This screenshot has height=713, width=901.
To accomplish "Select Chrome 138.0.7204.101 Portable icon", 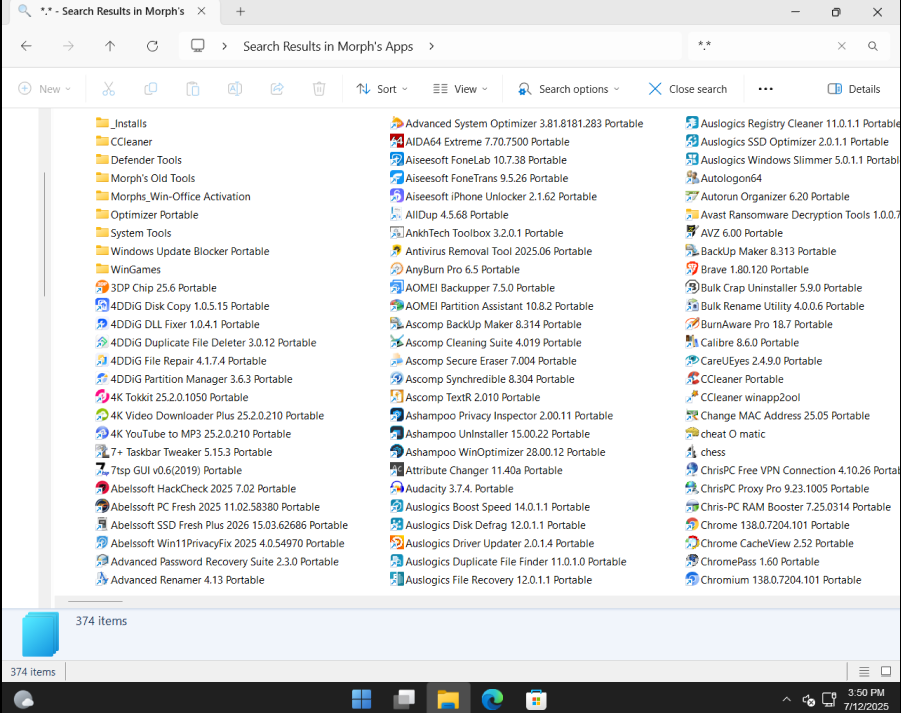I will click(692, 525).
